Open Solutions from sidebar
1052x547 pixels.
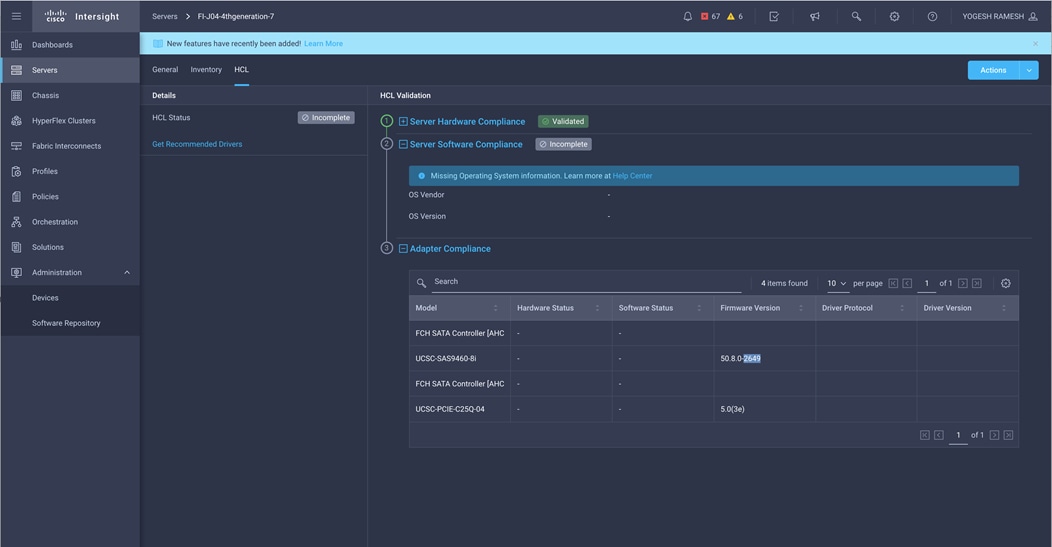[x=70, y=247]
